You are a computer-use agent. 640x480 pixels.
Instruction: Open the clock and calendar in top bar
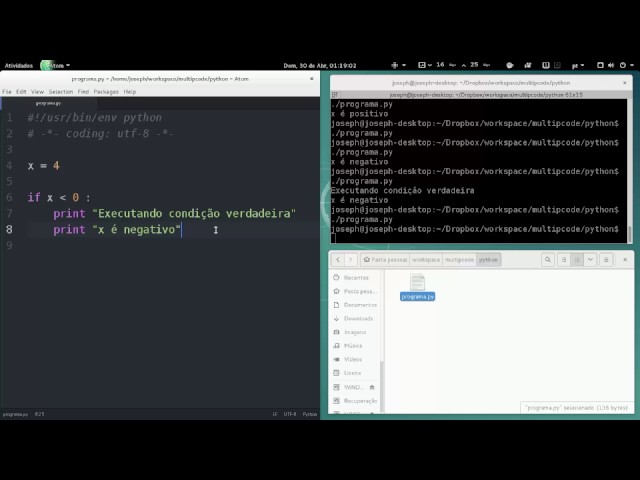pyautogui.click(x=320, y=66)
